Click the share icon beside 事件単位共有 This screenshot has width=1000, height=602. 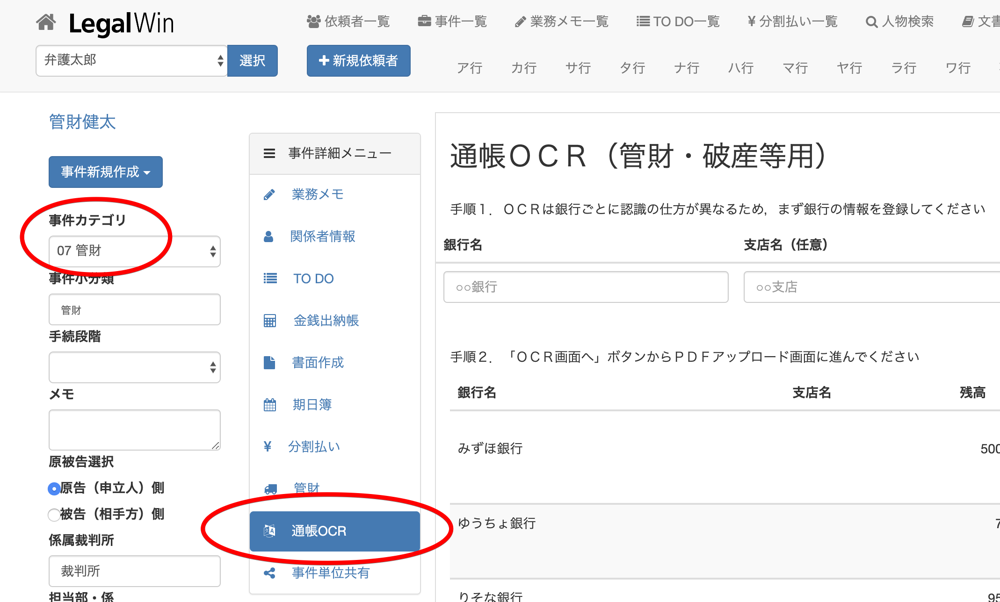point(269,573)
